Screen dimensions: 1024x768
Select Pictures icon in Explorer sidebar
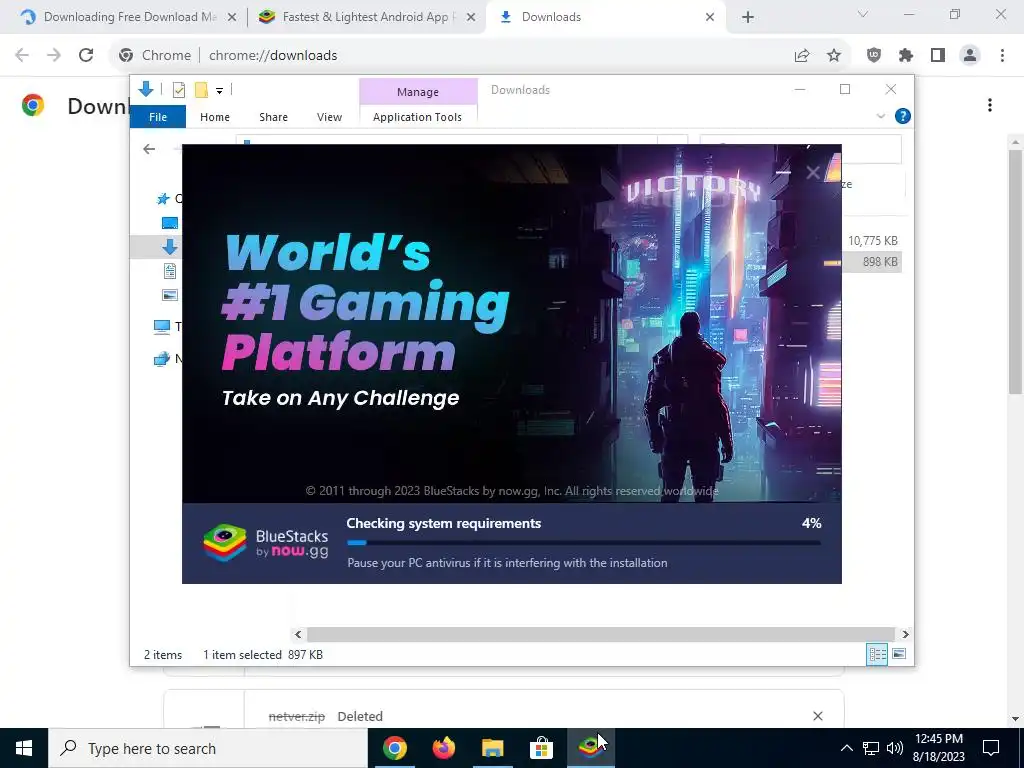pos(170,295)
